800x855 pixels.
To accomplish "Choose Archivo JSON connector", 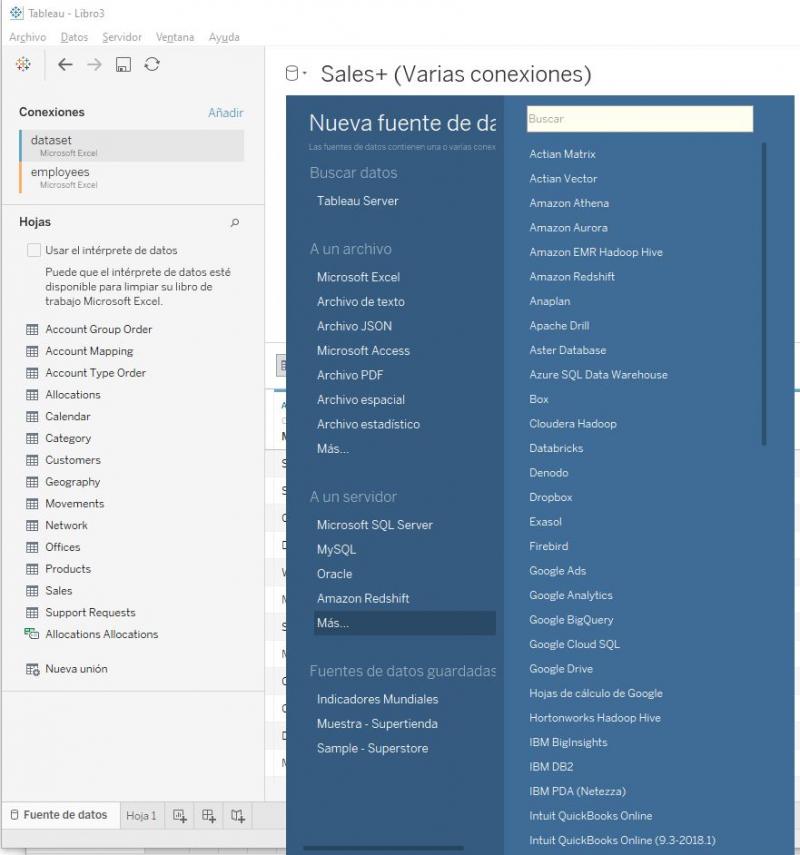I will (354, 326).
